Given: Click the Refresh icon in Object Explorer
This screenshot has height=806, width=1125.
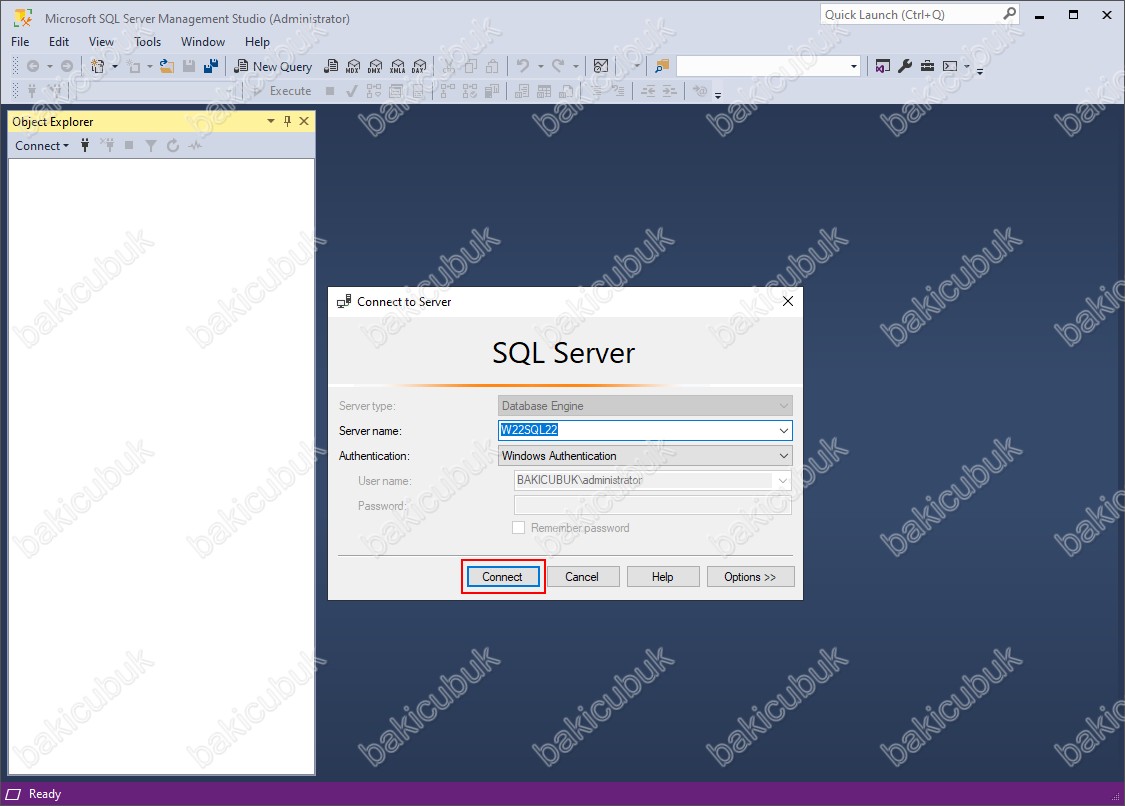Looking at the screenshot, I should (173, 146).
